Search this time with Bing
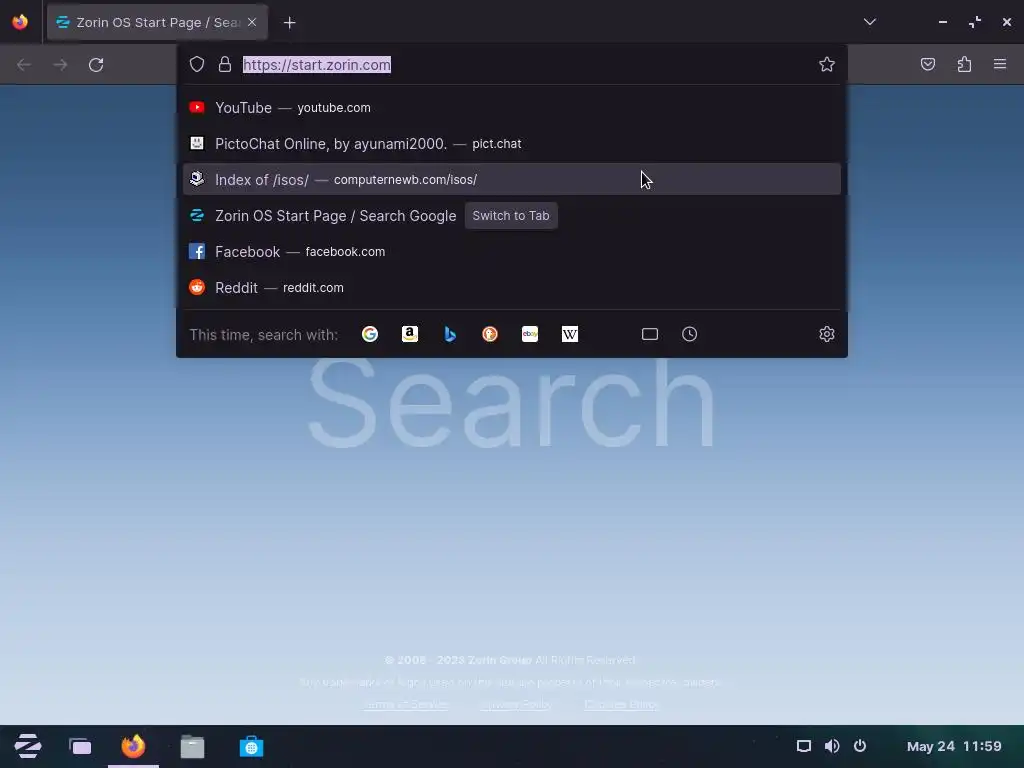 click(450, 334)
